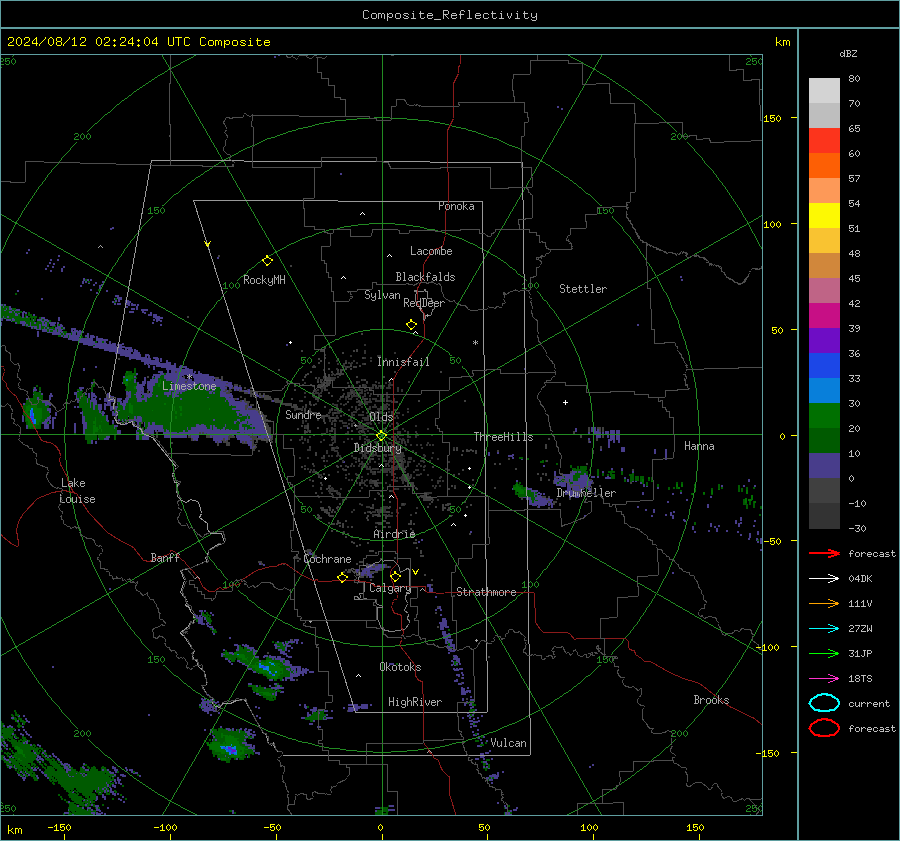Click the dark orange swatch below the 60 label
The image size is (900, 841).
pyautogui.click(x=824, y=165)
